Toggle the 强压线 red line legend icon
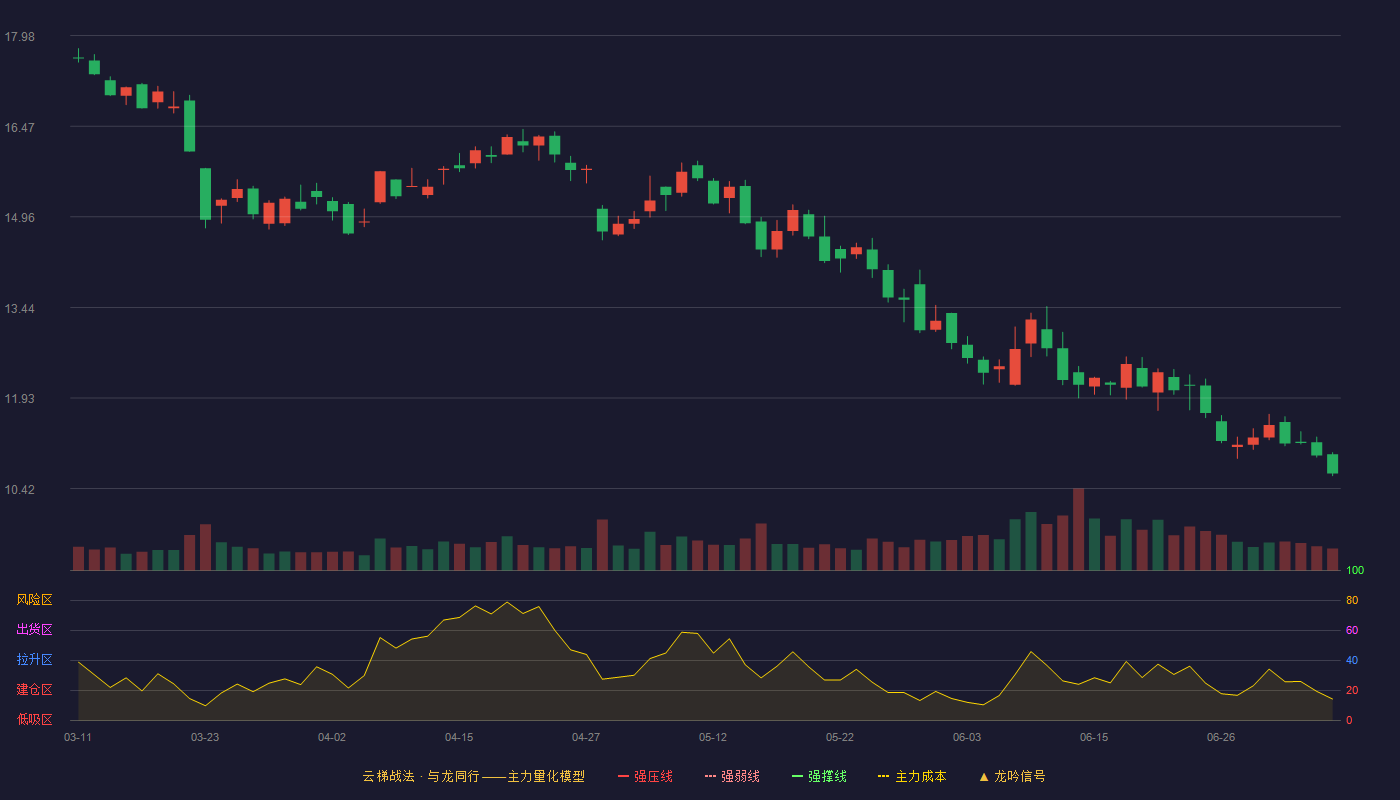This screenshot has width=1400, height=800. pyautogui.click(x=624, y=776)
